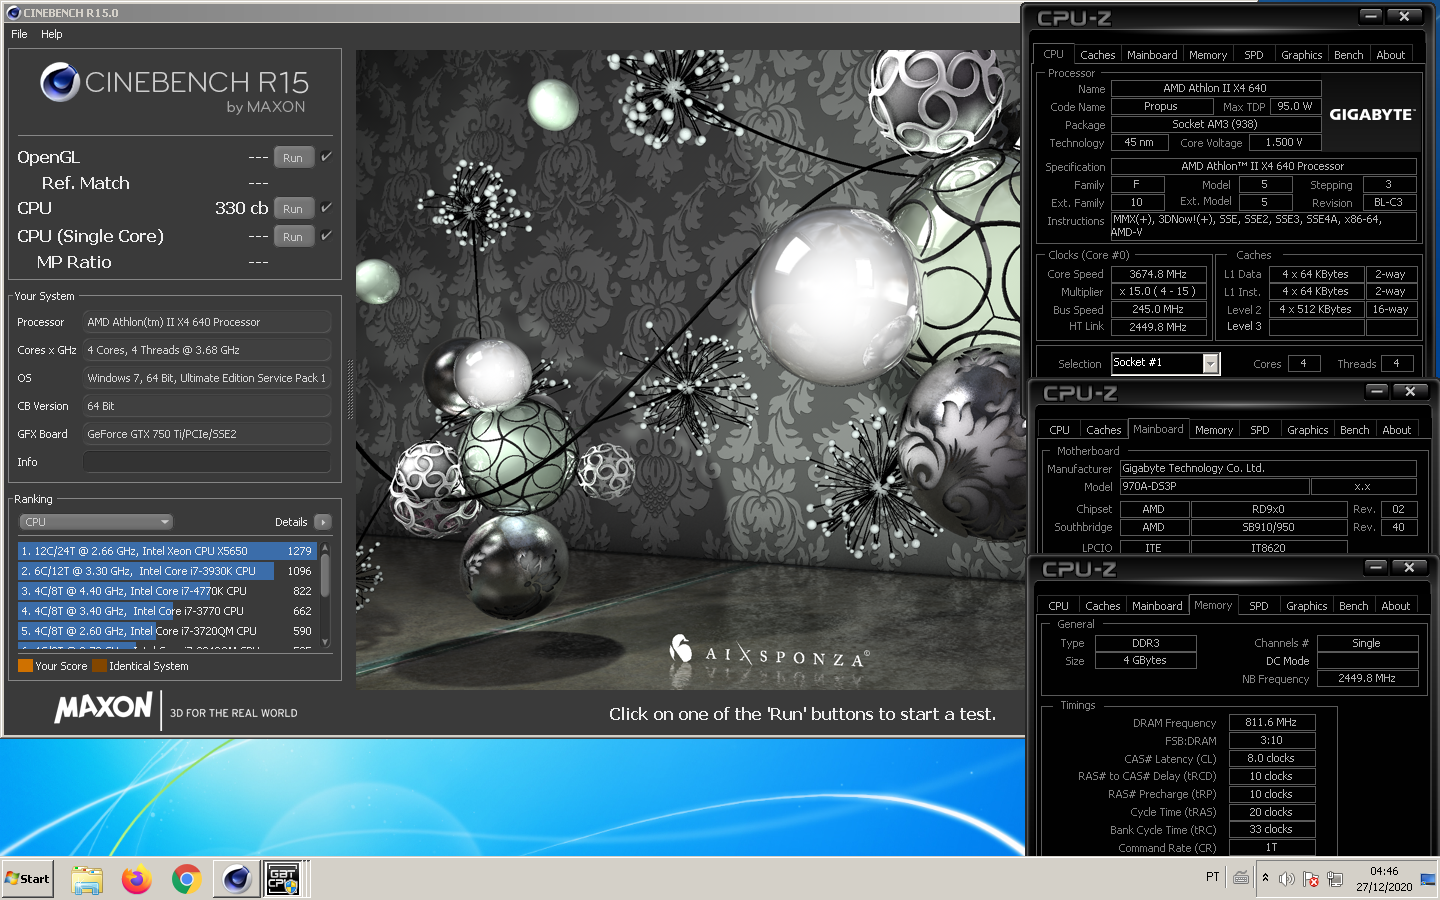Screen dimensions: 1440x900
Task: Open Windows Explorer from the taskbar
Action: point(87,879)
